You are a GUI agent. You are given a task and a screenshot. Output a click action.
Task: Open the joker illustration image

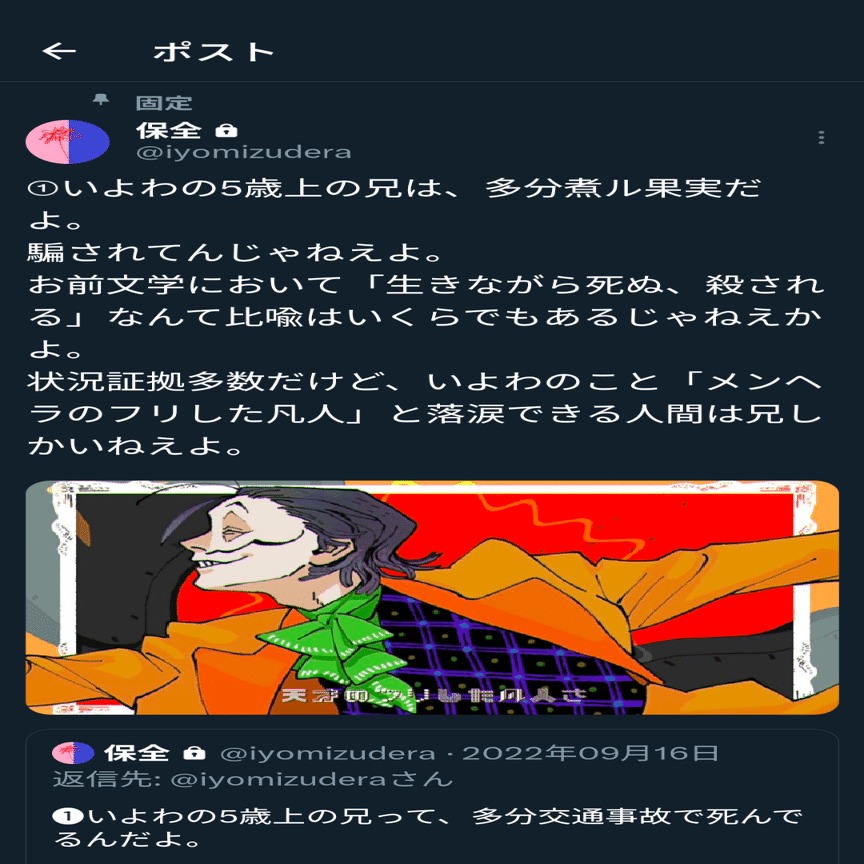tap(432, 597)
